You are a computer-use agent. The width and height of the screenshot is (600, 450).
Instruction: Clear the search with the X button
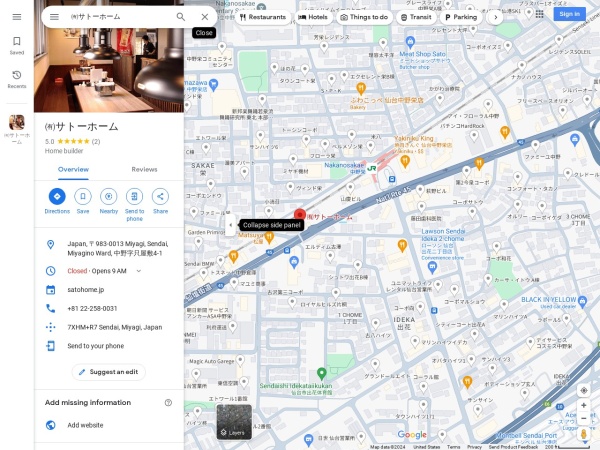205,17
